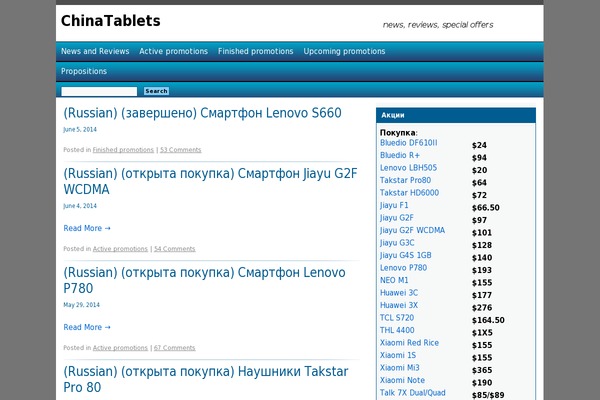Focus the search text field
Screen dimensions: 600x400
tap(99, 91)
